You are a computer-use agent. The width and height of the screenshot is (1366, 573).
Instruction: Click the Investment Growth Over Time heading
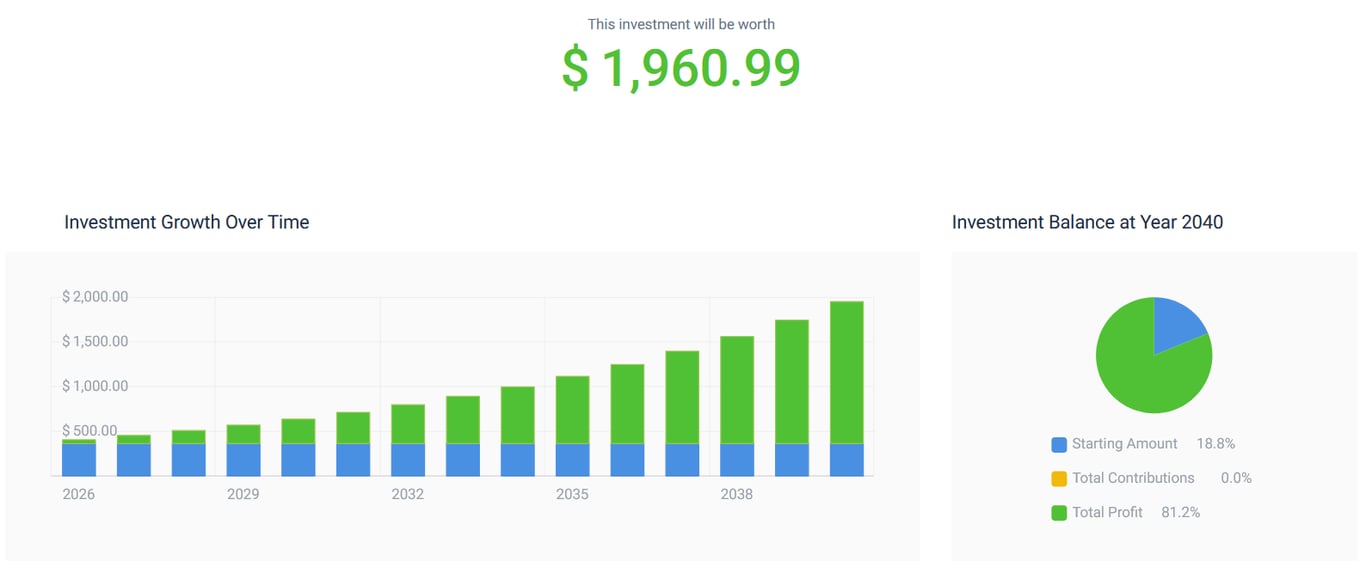point(187,222)
